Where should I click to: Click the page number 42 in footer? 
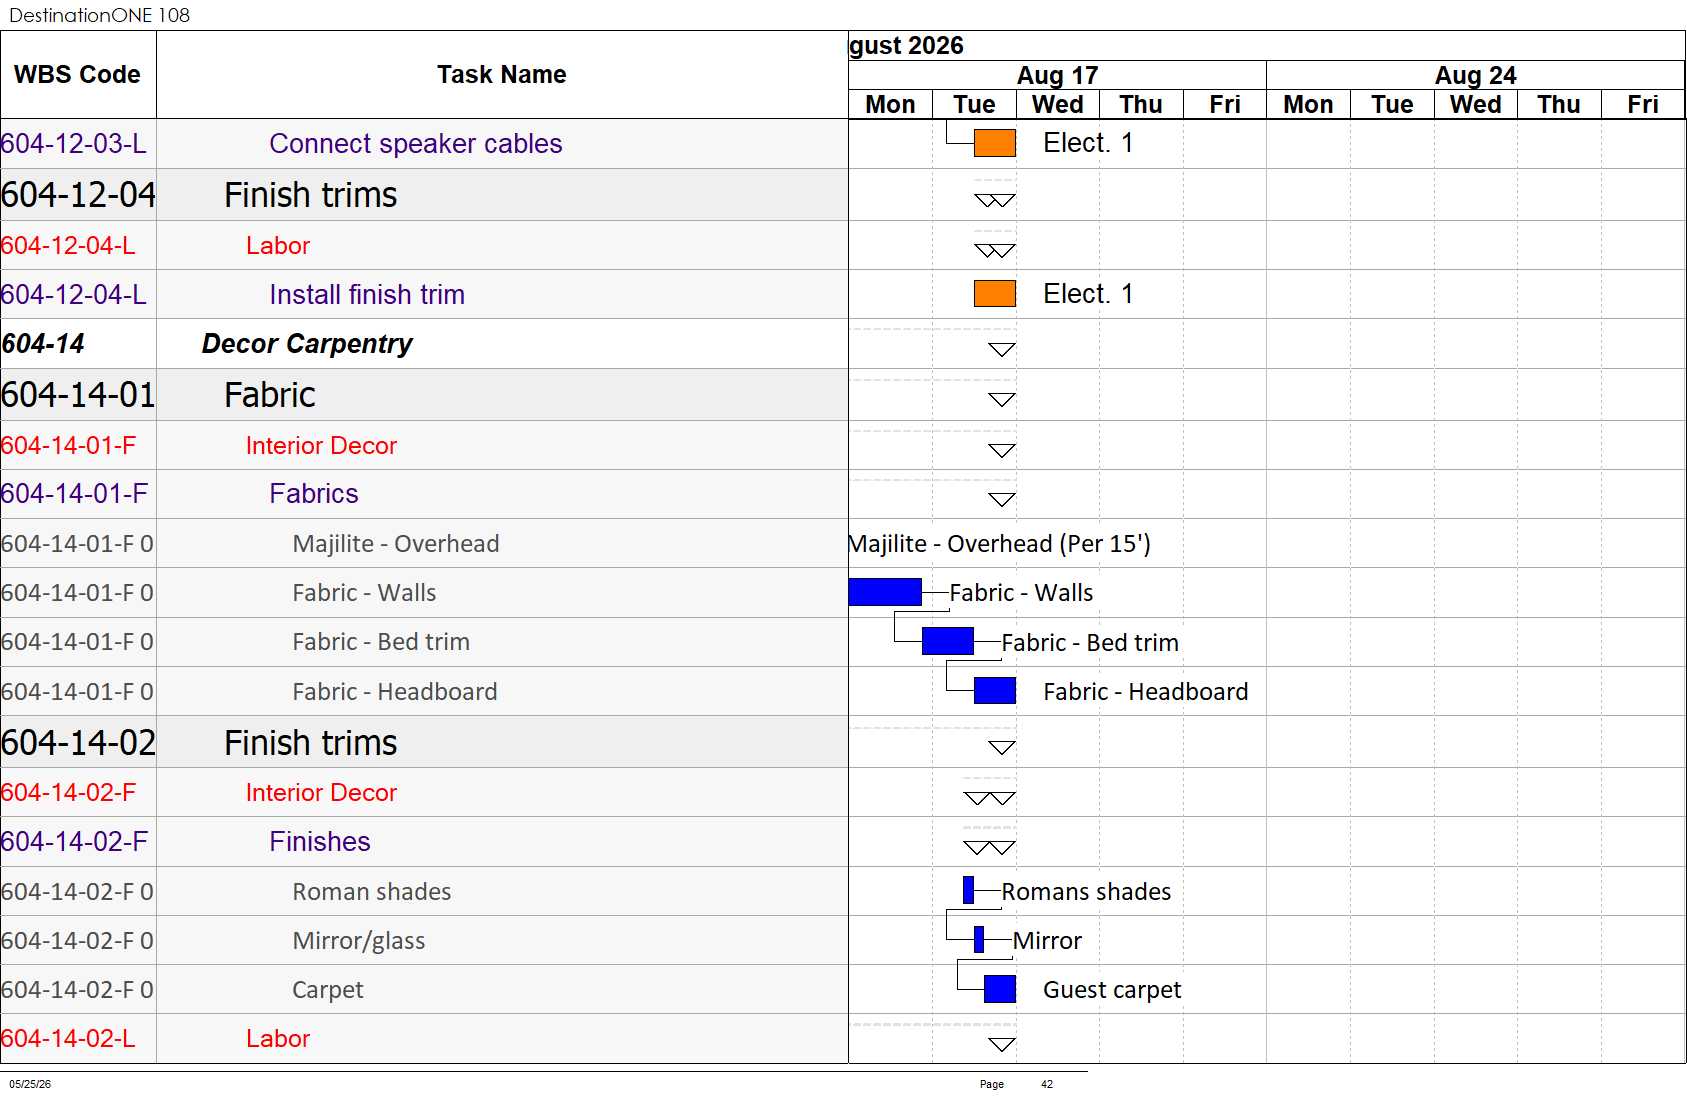coord(1047,1084)
